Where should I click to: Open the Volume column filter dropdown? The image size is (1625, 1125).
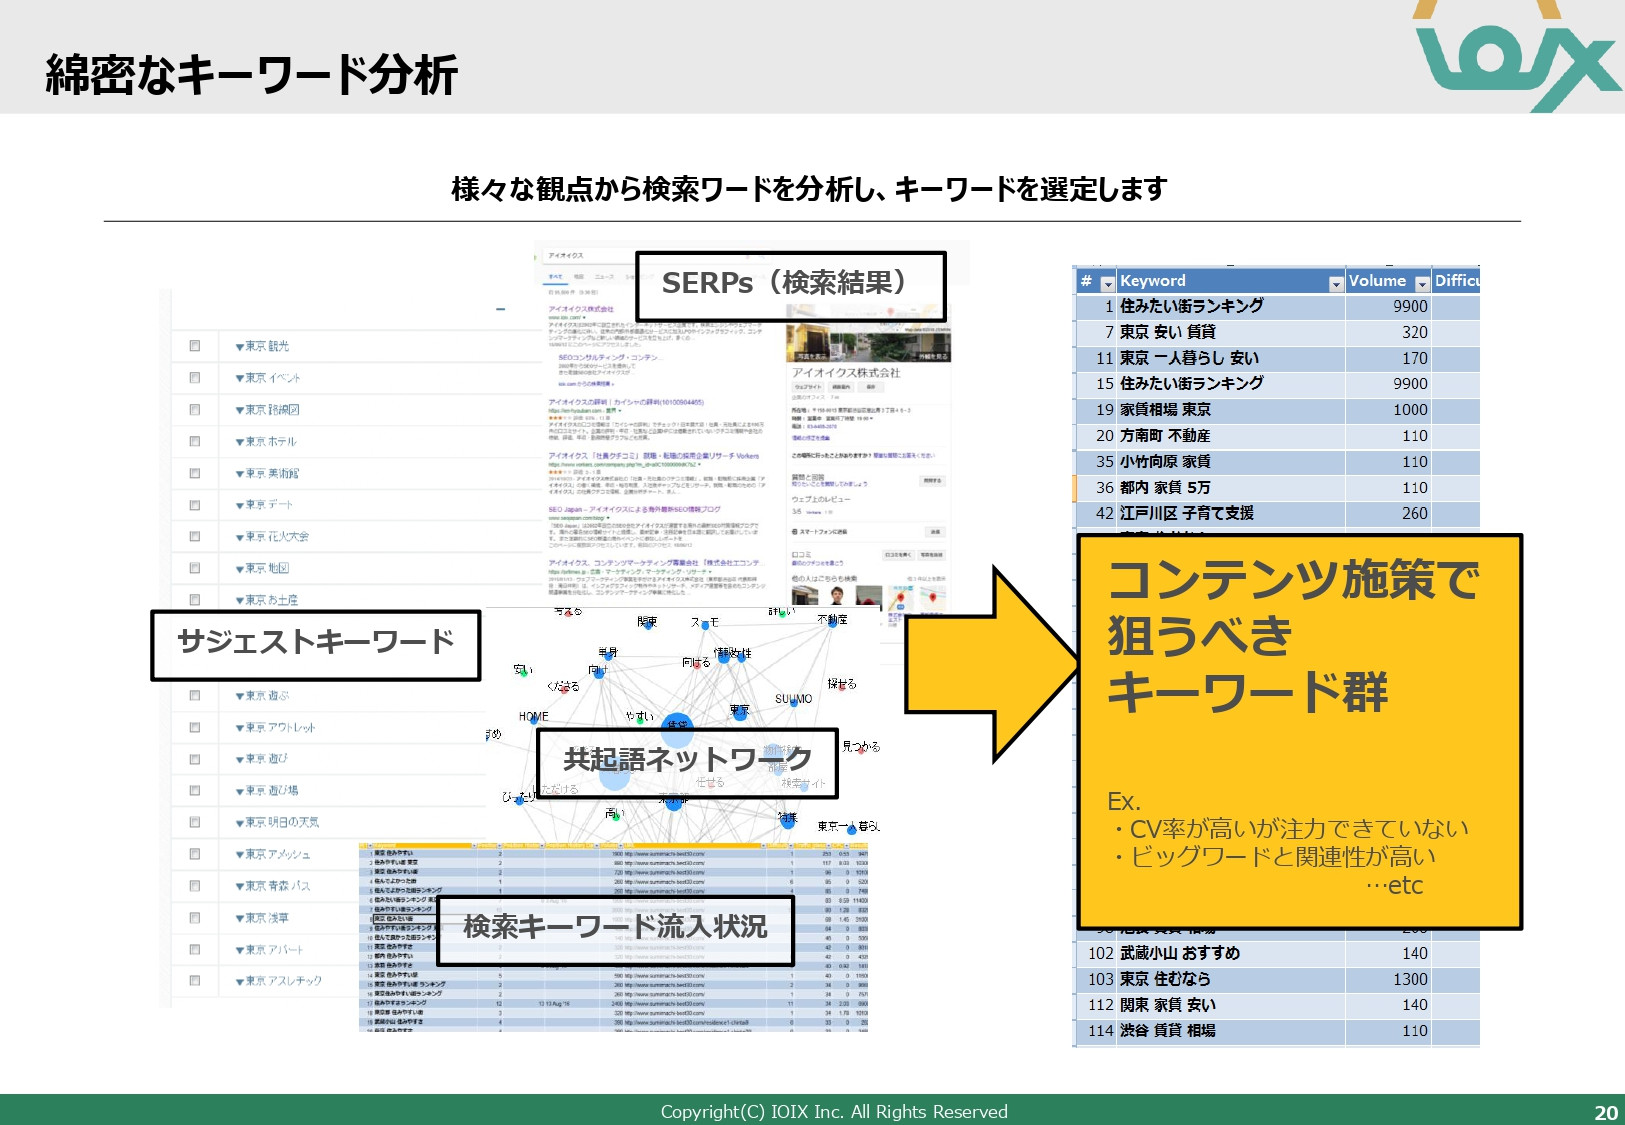click(1424, 281)
